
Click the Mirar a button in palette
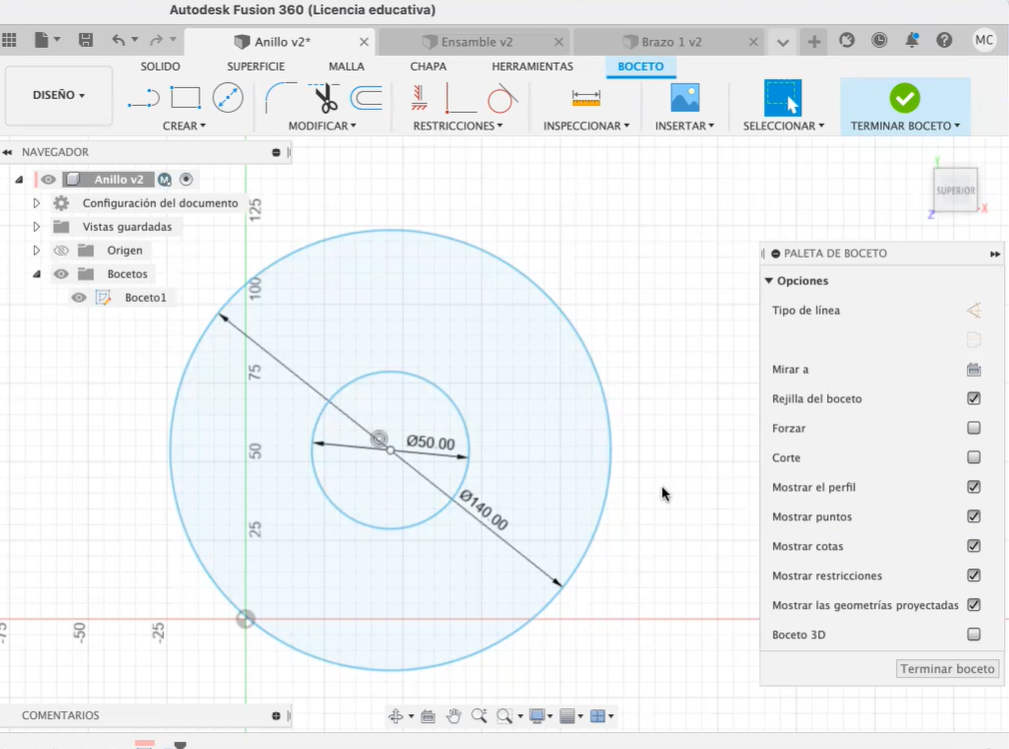(x=974, y=369)
